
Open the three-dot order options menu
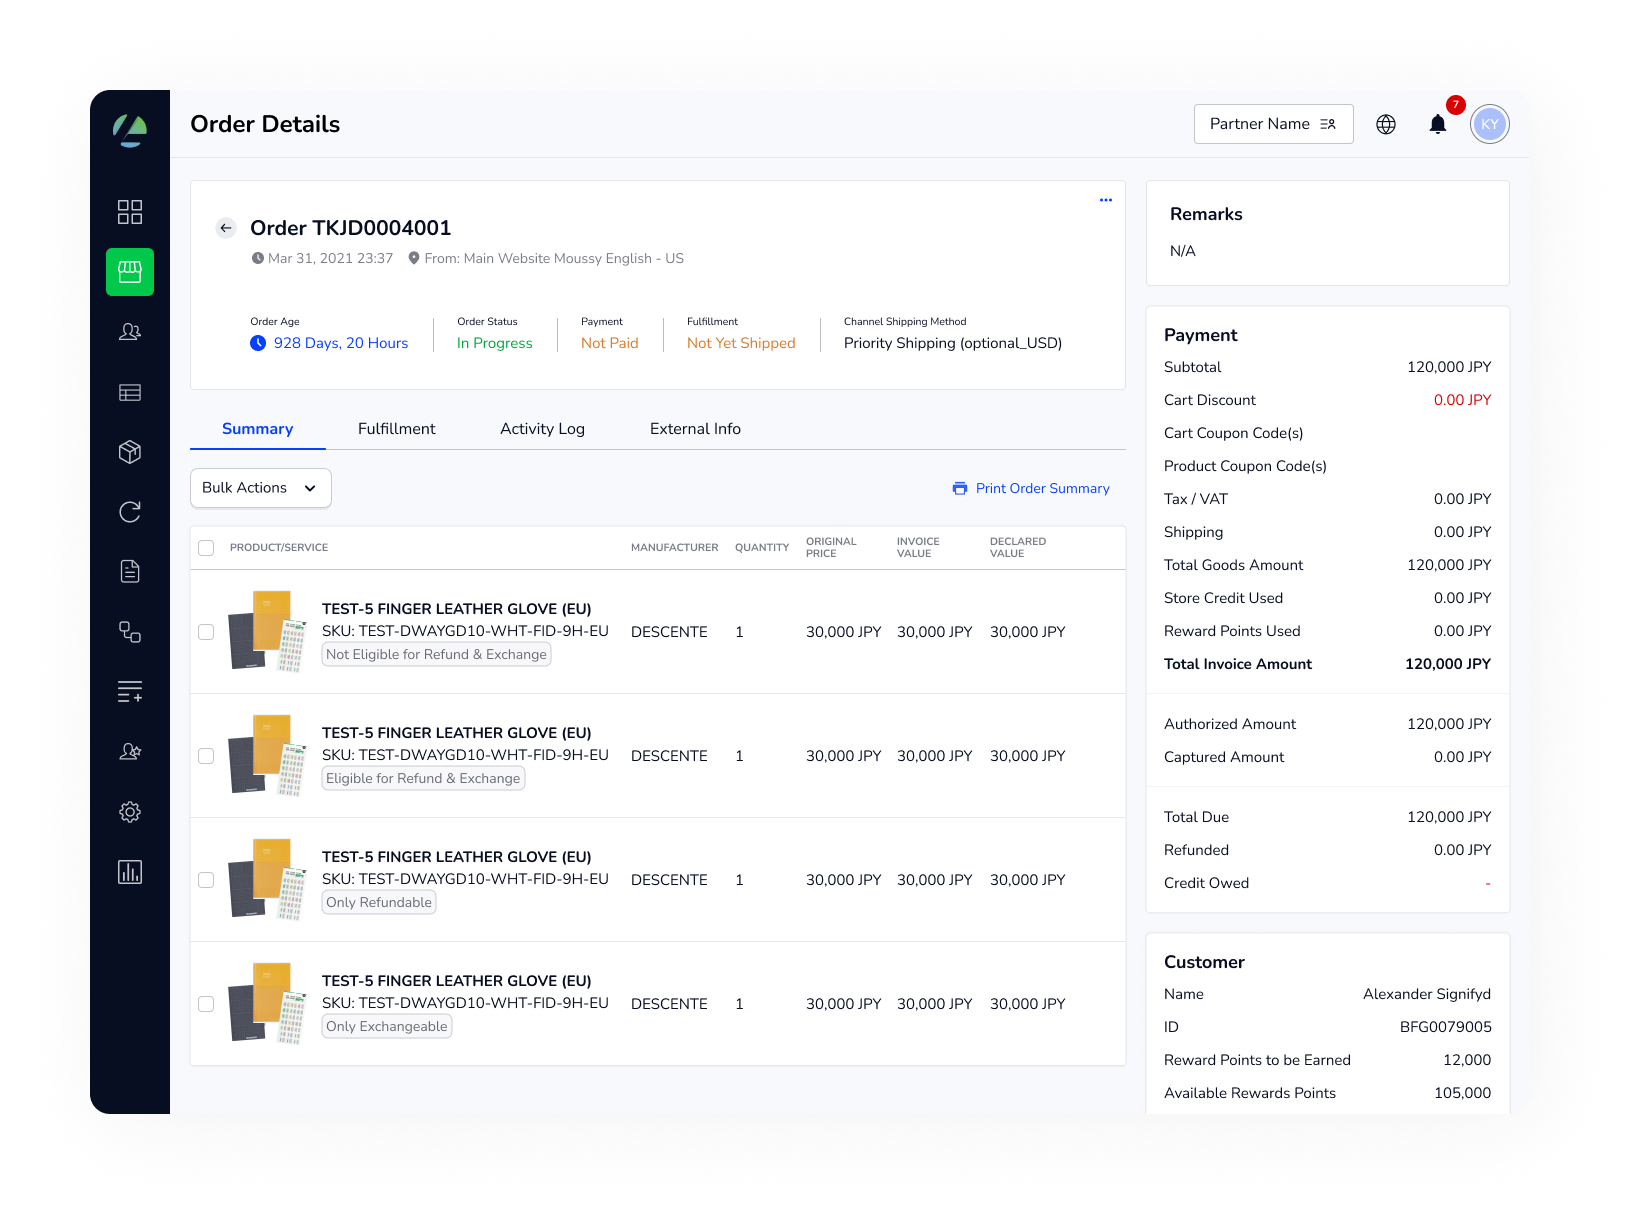(1106, 200)
